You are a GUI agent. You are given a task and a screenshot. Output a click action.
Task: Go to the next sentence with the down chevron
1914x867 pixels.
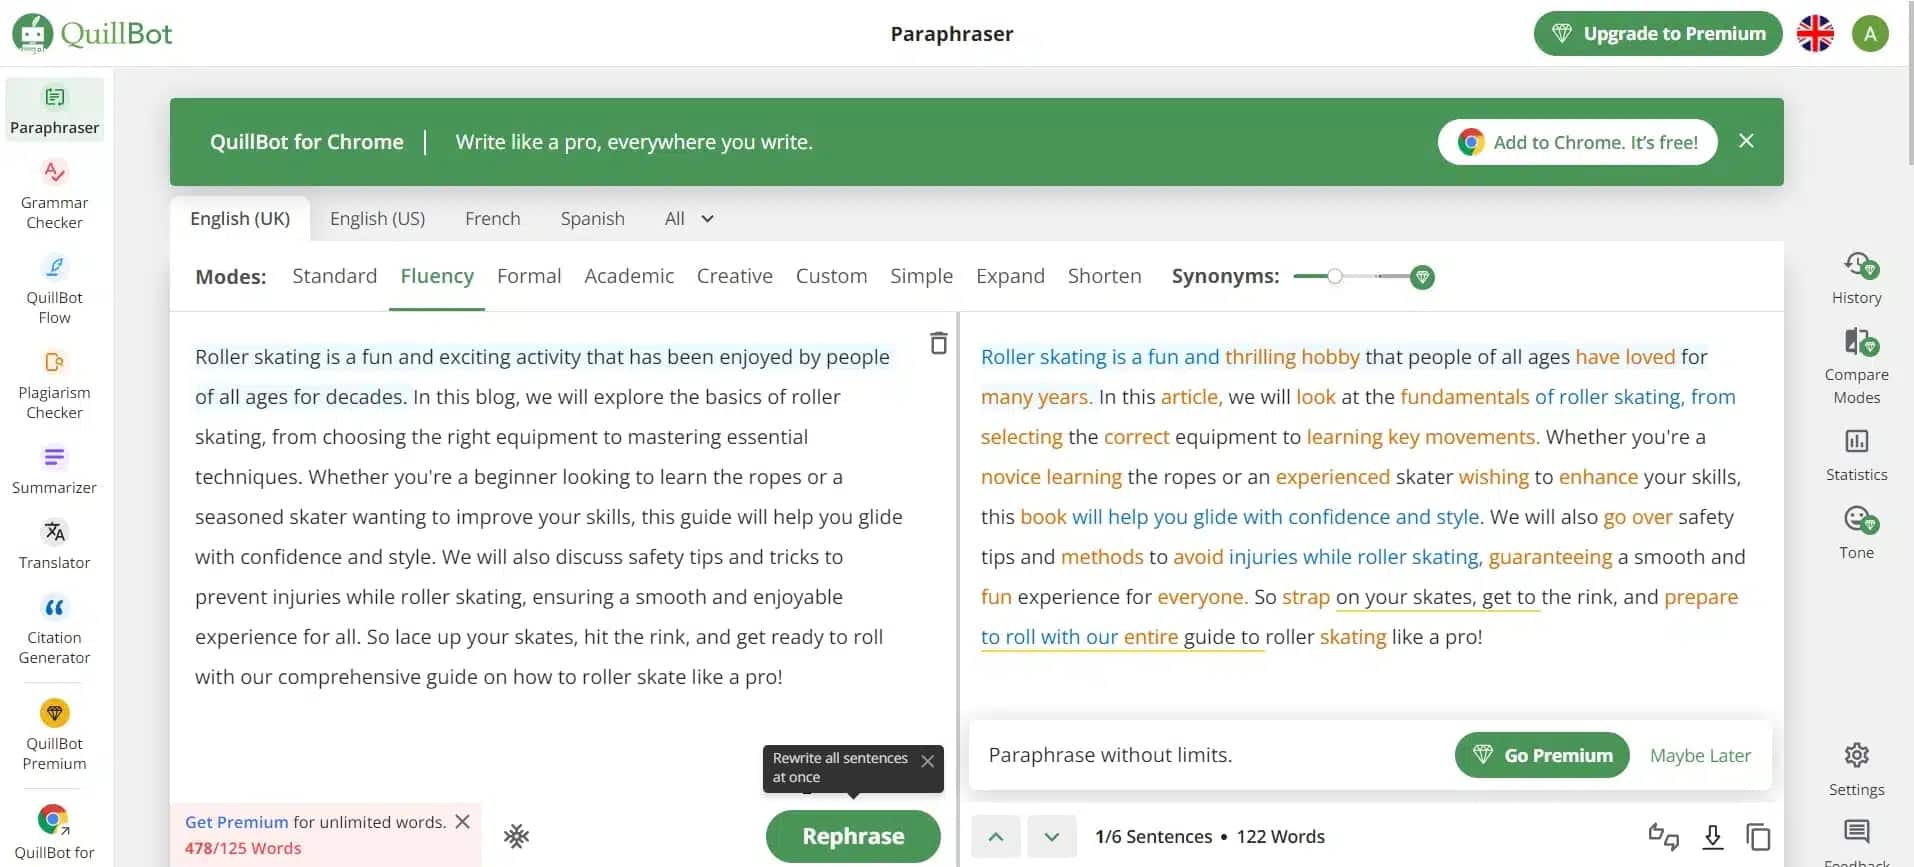tap(1051, 836)
